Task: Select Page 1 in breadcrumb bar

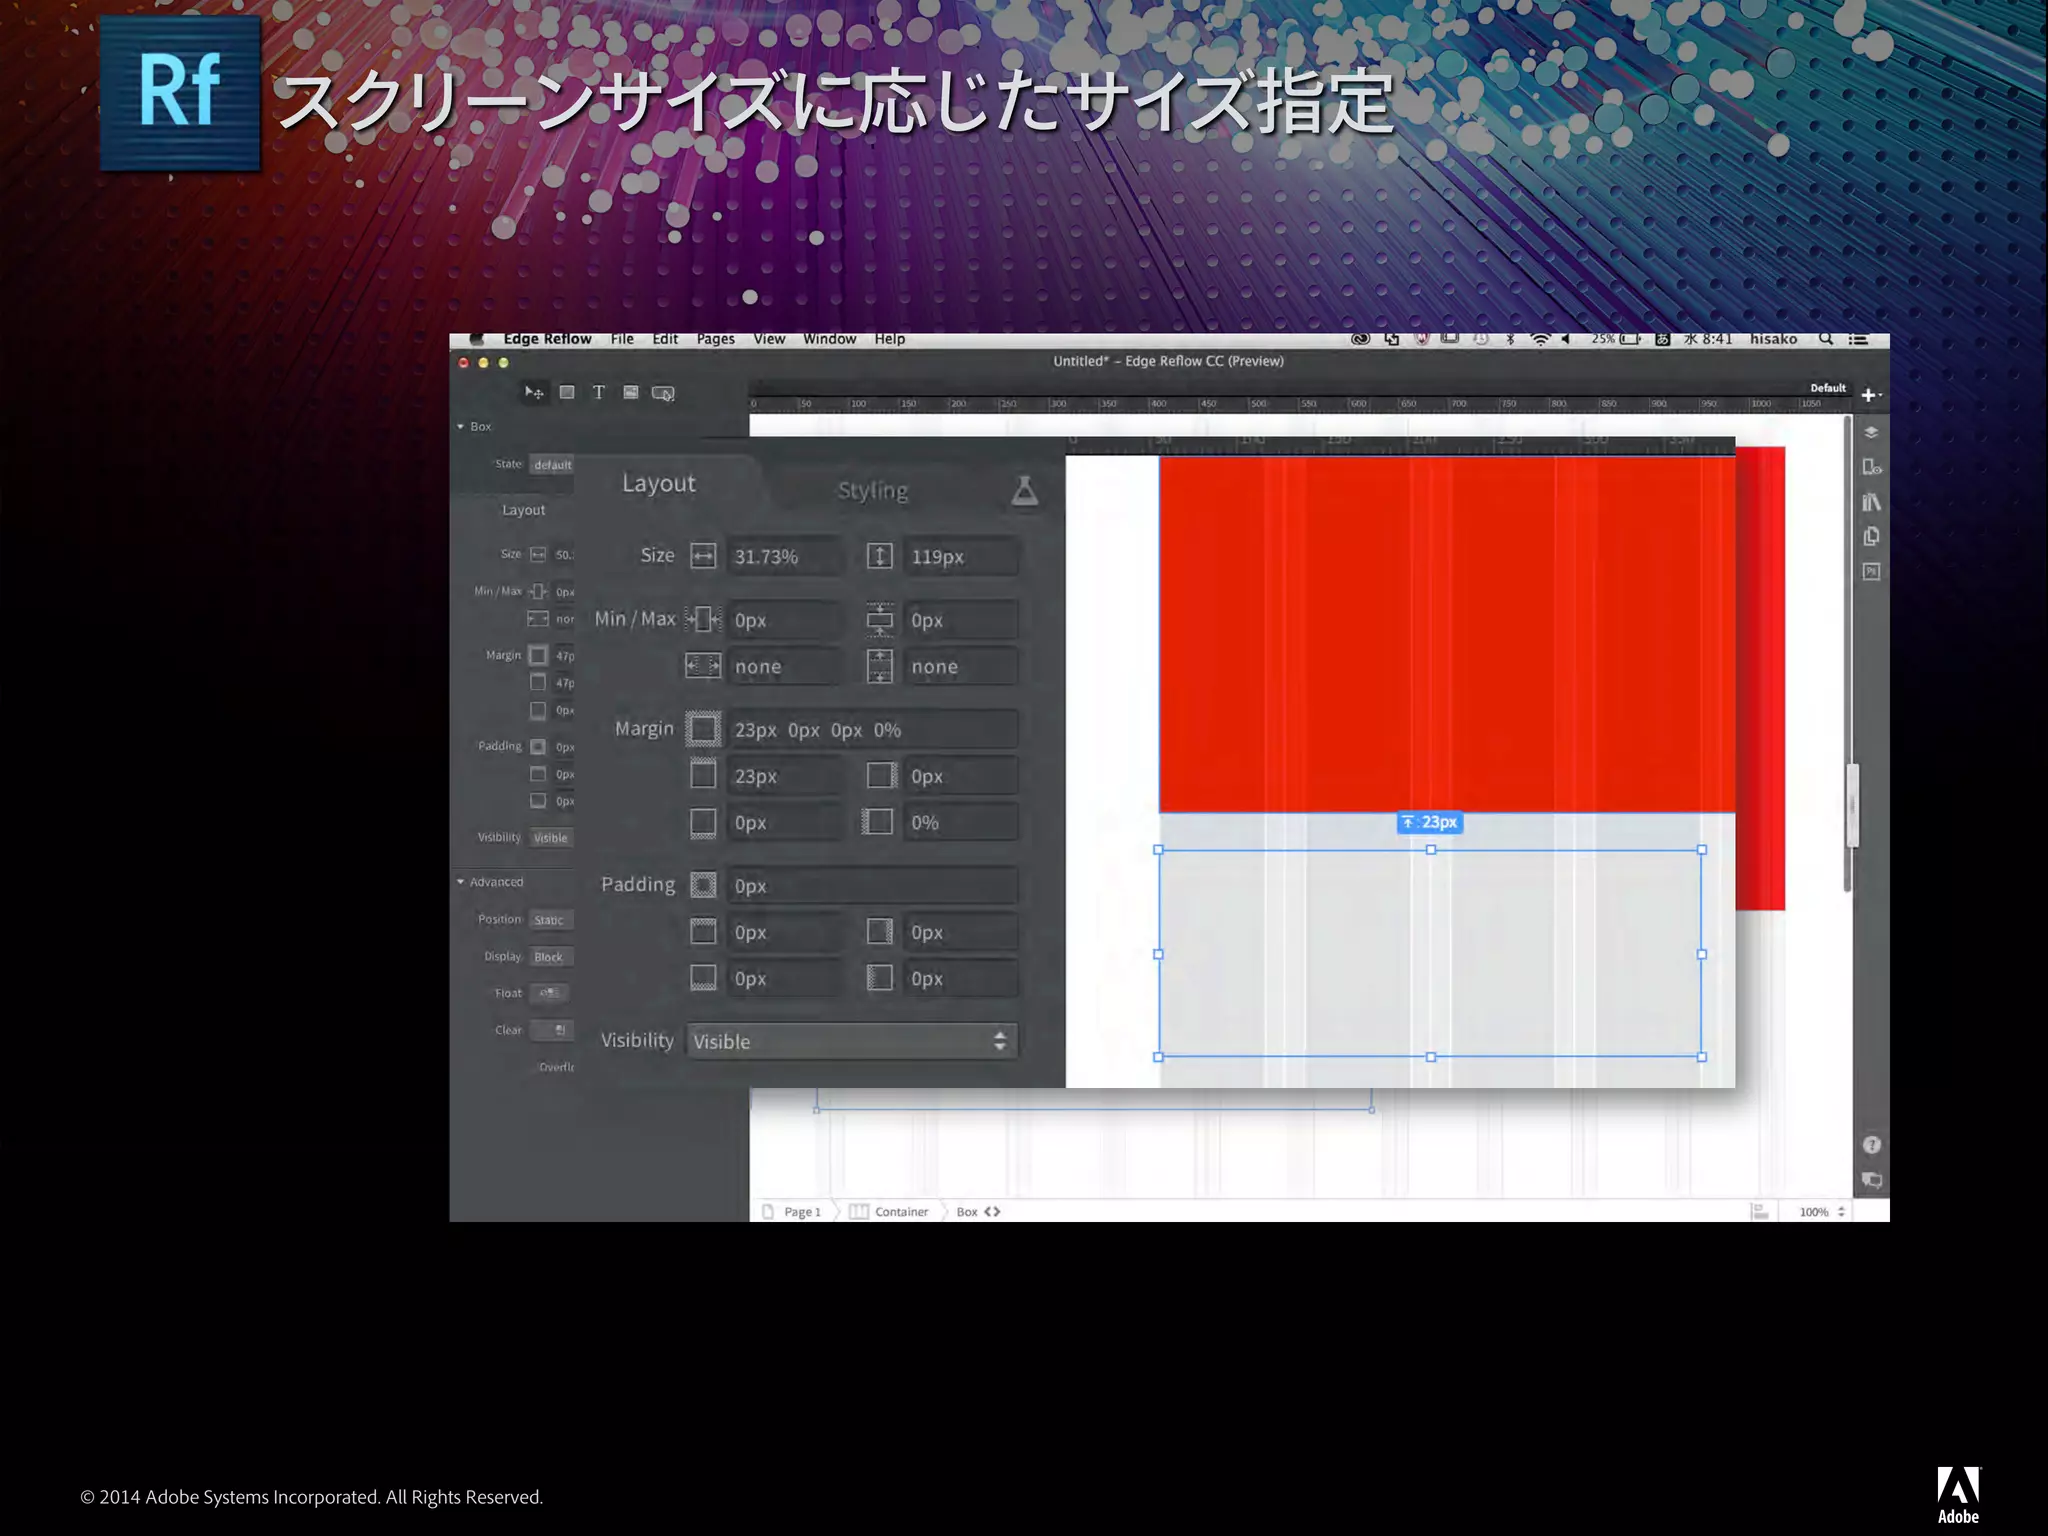Action: tap(802, 1211)
